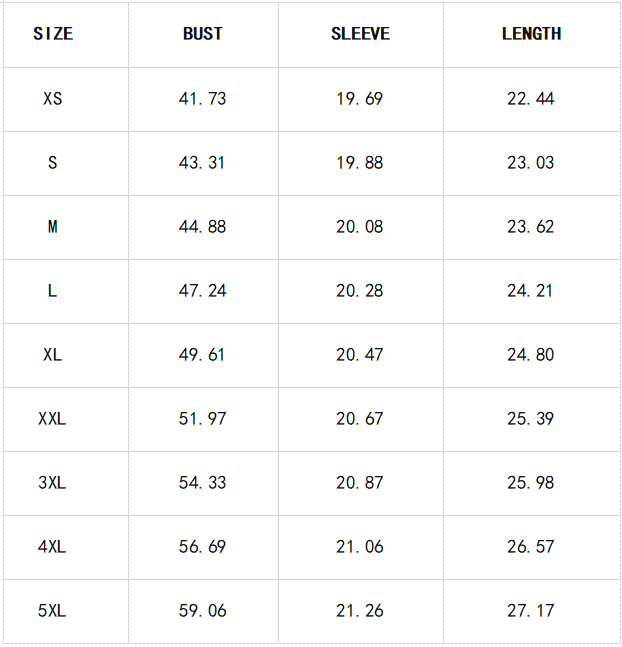Click the LENGTH column header
Screen dimensions: 622x647
click(531, 34)
